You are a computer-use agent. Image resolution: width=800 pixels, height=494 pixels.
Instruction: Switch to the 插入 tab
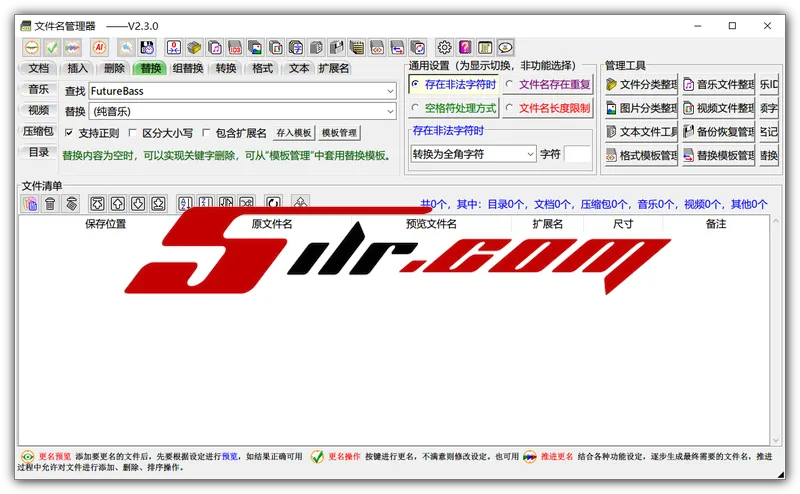78,68
